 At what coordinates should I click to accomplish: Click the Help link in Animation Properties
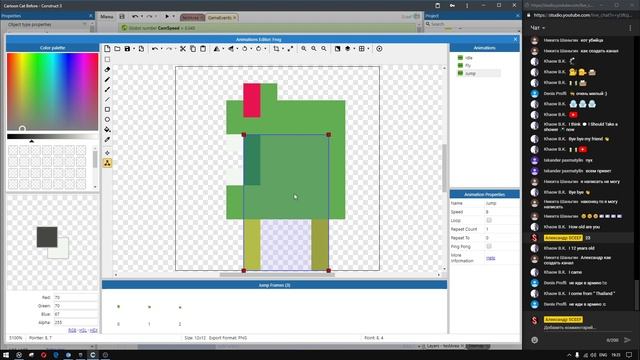491,258
